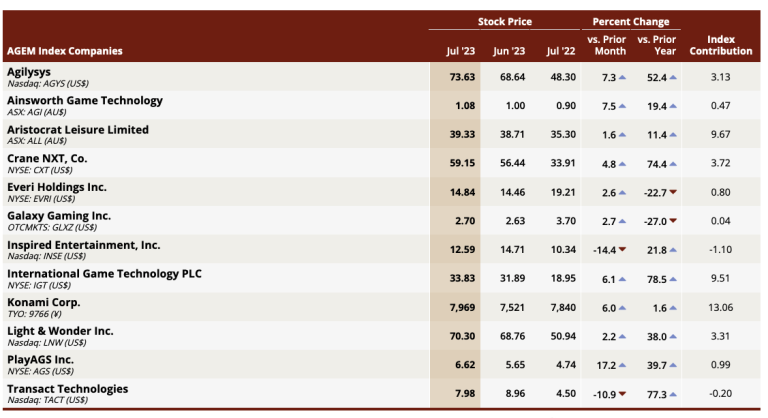Click Ainsworth index contribution 0.47

[720, 106]
